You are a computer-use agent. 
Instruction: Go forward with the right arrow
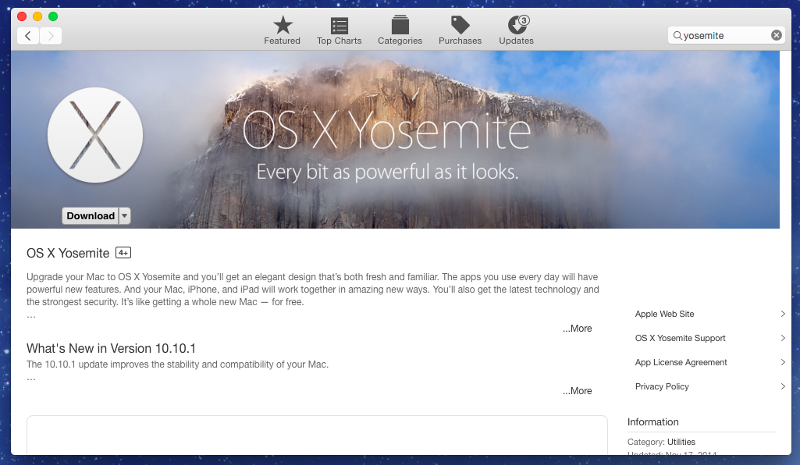click(51, 36)
